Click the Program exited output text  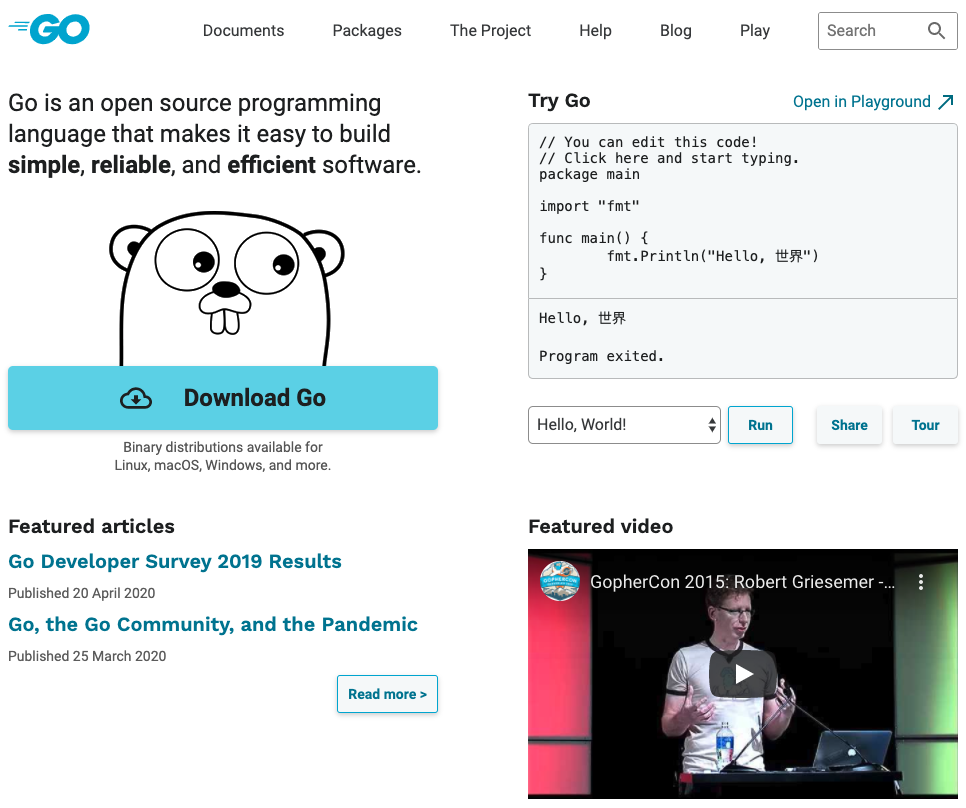pyautogui.click(x=601, y=356)
